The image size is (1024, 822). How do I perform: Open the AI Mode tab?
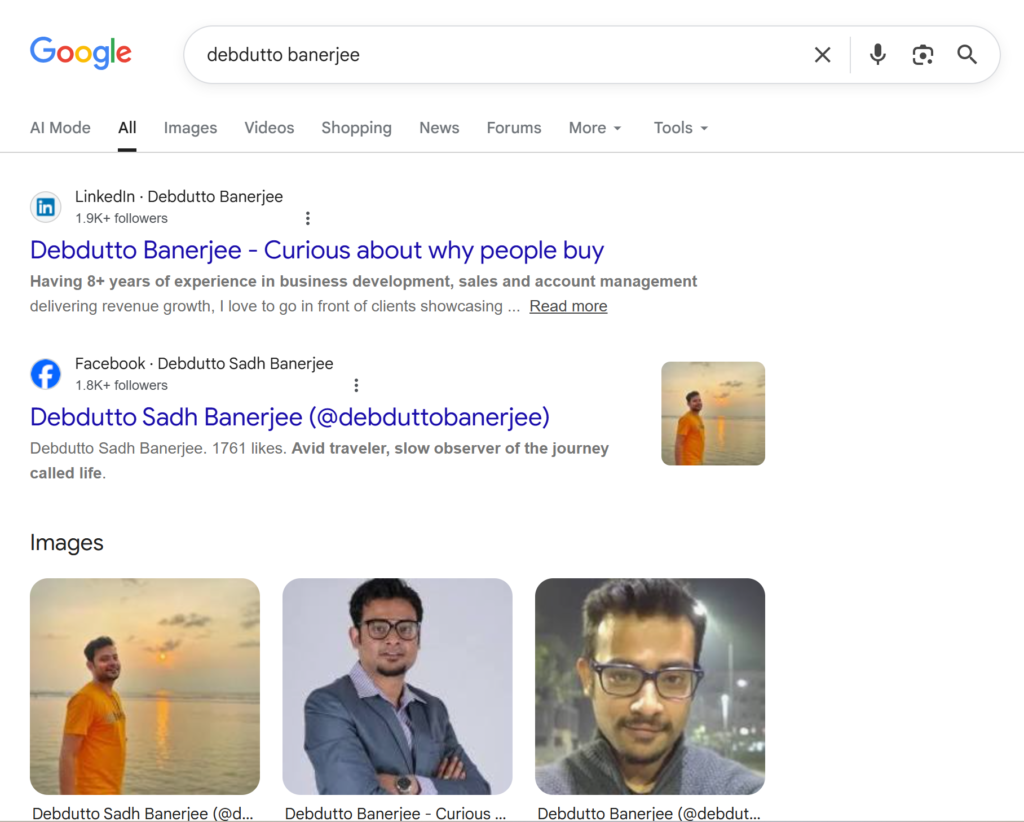[60, 128]
